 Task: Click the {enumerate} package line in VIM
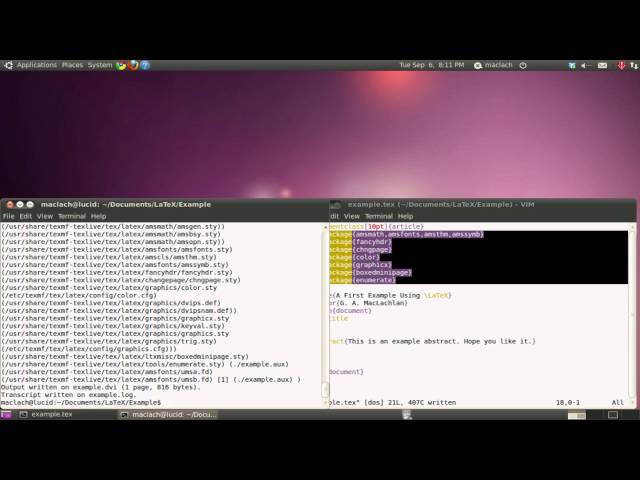click(x=362, y=280)
